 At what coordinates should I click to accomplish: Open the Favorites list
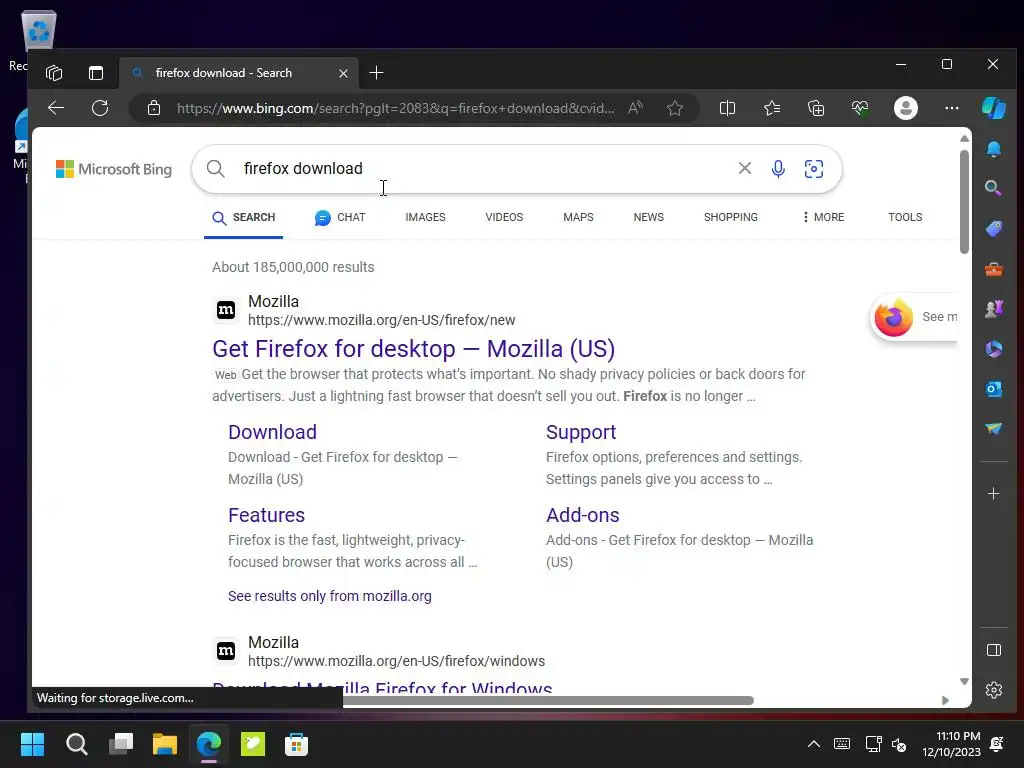(772, 108)
